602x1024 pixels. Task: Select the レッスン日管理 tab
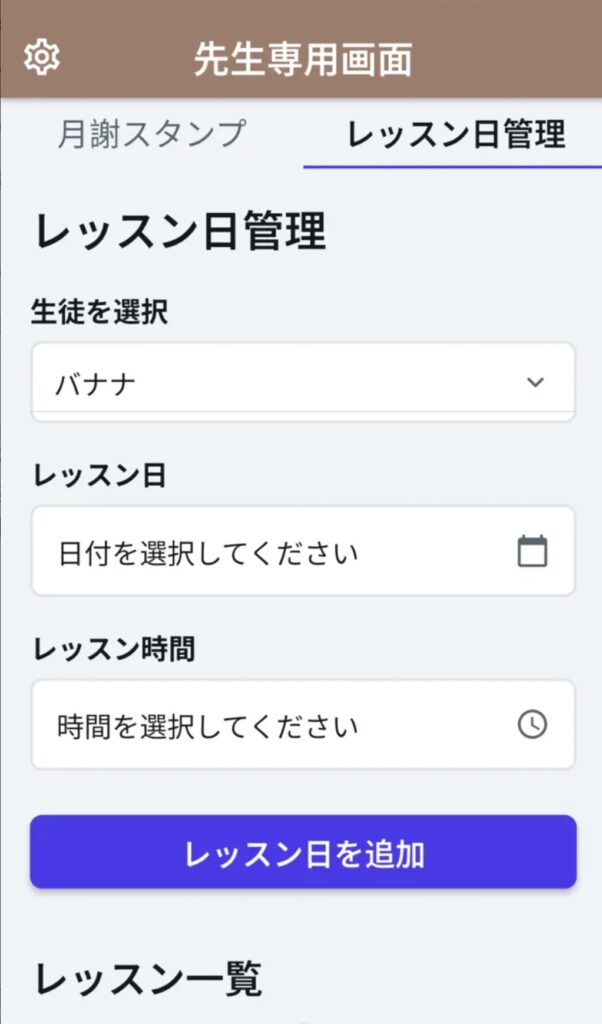point(456,134)
